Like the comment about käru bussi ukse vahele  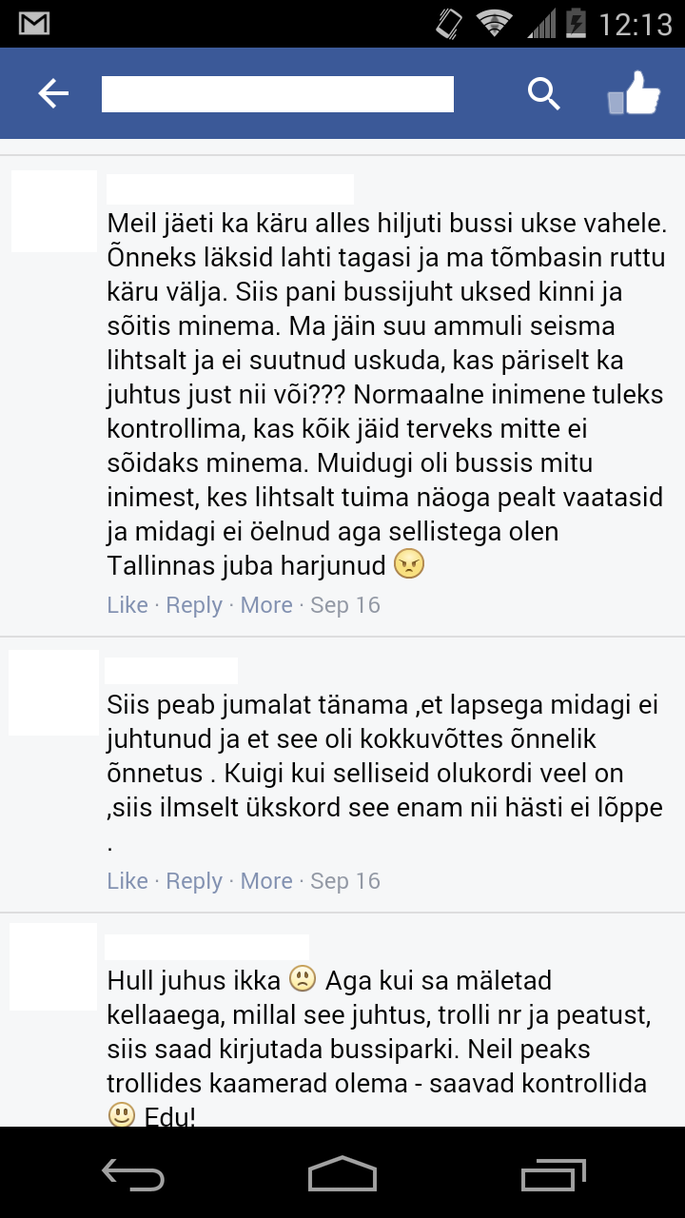tap(127, 605)
